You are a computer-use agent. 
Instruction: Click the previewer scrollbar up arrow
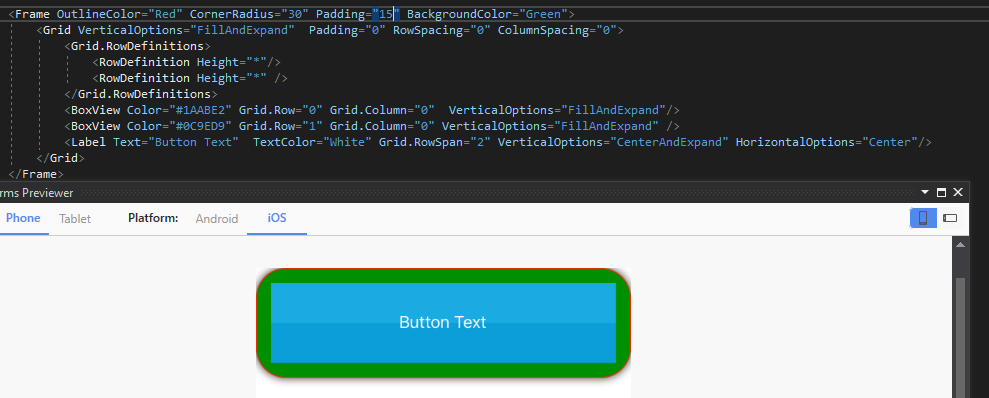click(961, 245)
